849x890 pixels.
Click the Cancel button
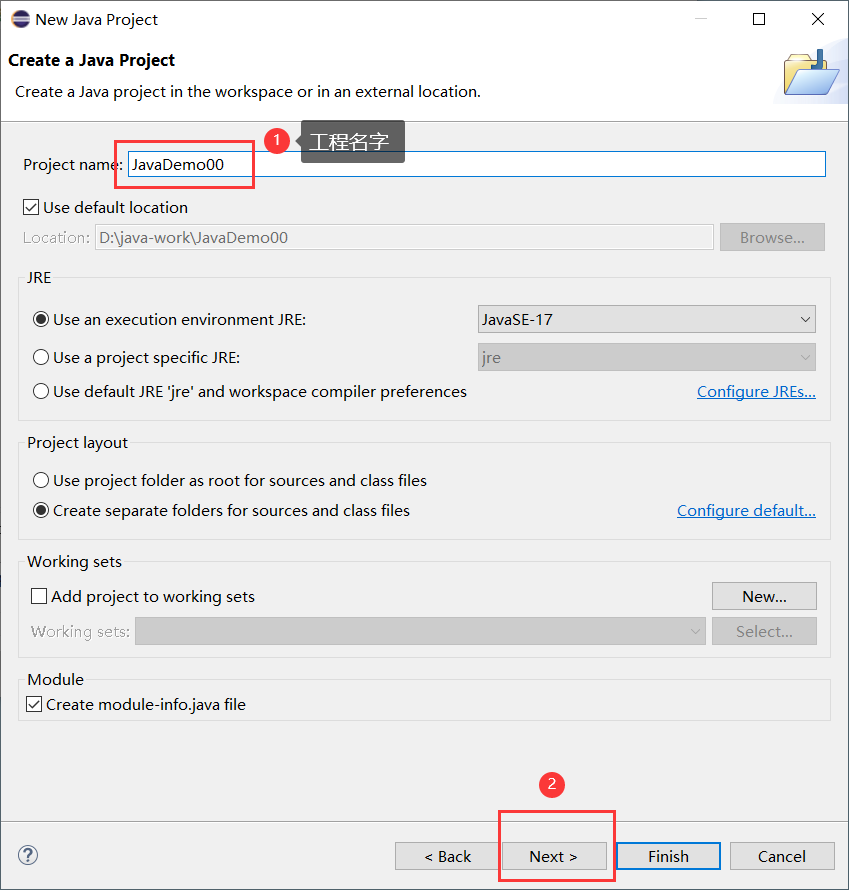(781, 856)
